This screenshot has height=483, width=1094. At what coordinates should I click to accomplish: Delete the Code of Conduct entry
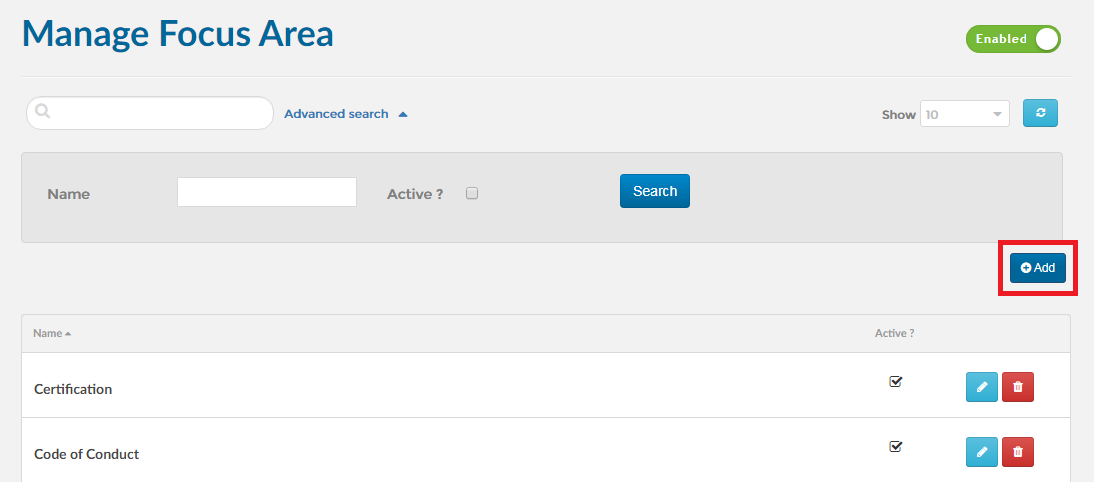(x=1018, y=452)
